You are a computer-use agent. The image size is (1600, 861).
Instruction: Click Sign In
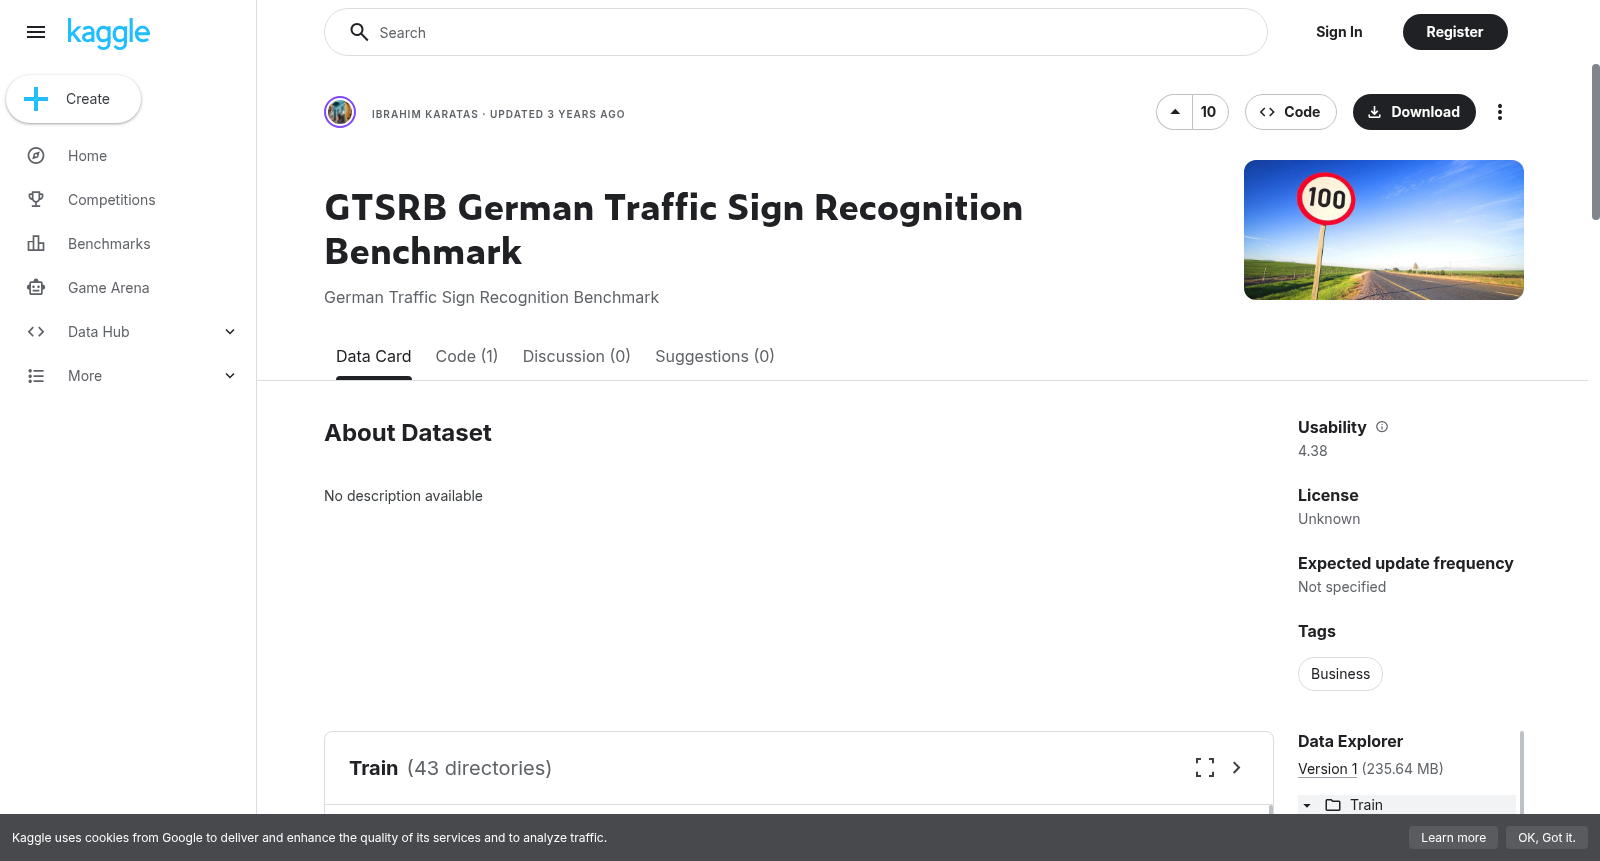coord(1339,32)
